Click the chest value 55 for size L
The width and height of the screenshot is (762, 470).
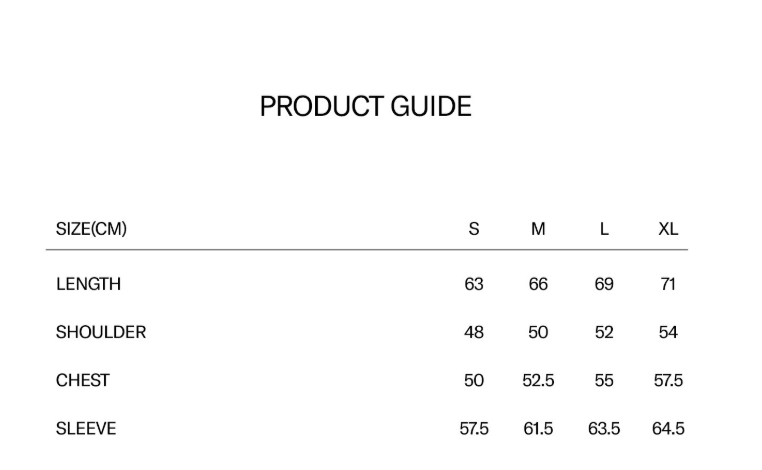pyautogui.click(x=604, y=380)
